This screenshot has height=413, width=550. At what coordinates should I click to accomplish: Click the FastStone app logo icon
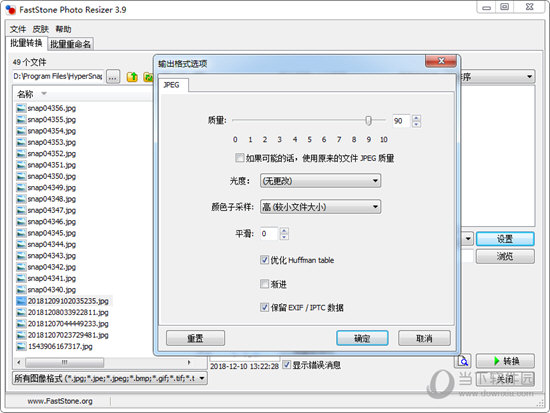(11, 10)
